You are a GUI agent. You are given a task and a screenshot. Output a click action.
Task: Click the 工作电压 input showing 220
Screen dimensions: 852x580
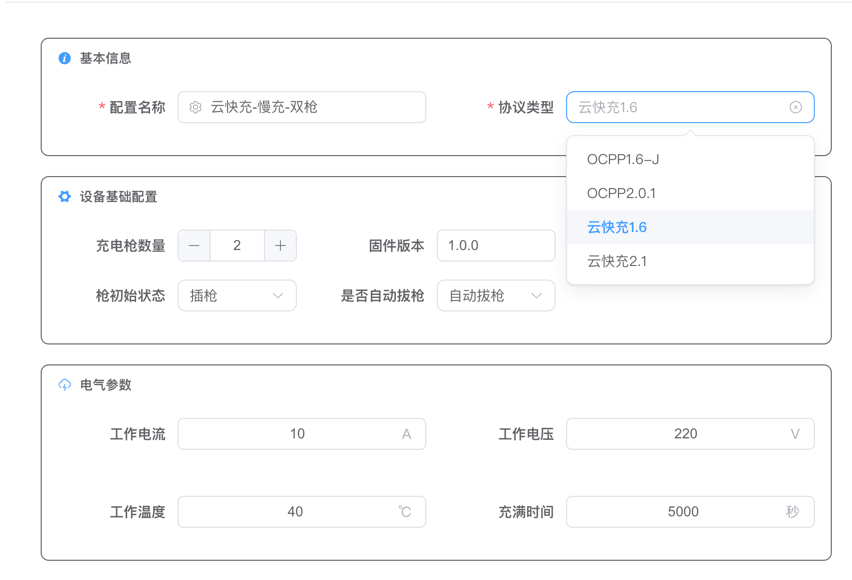pyautogui.click(x=690, y=434)
